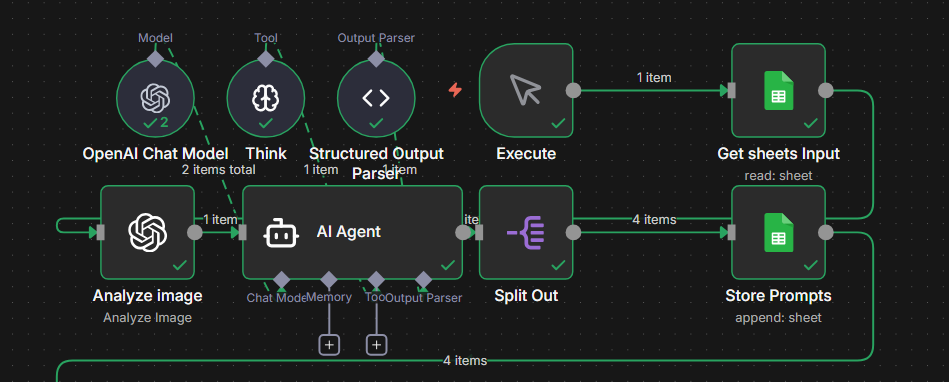Click the Store Prompts input connector

(732, 232)
